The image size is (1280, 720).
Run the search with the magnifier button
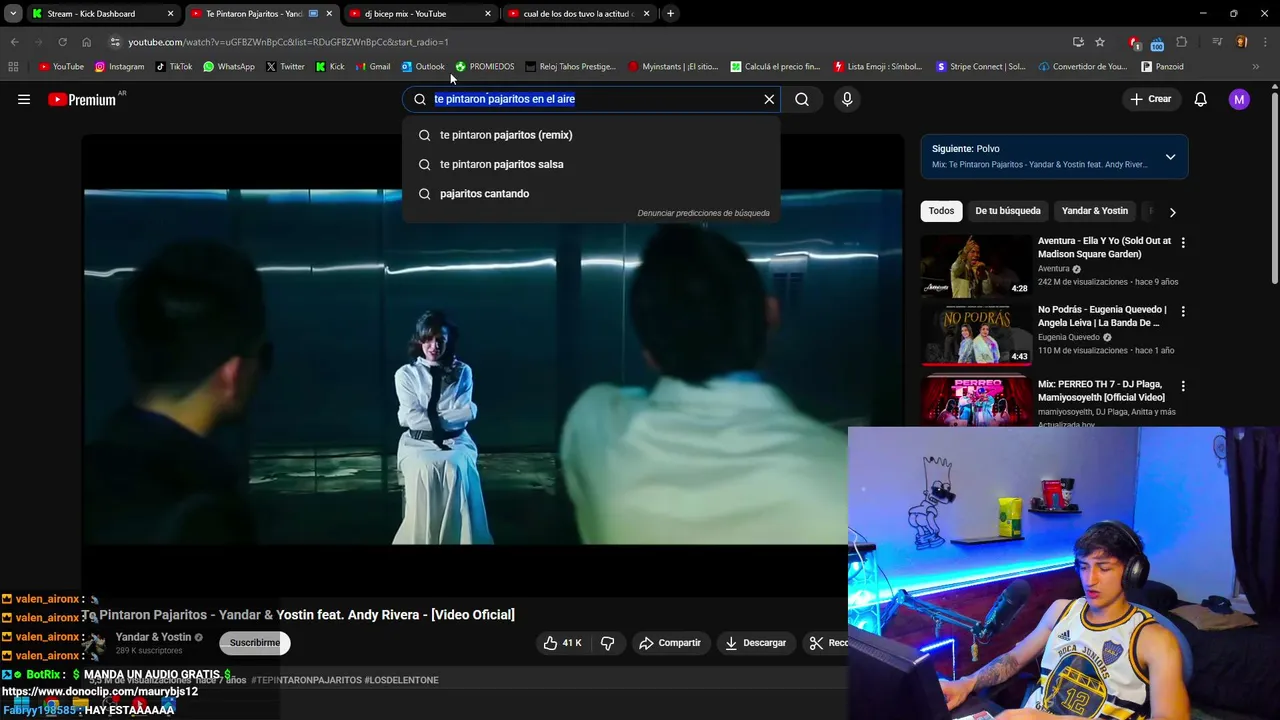802,99
